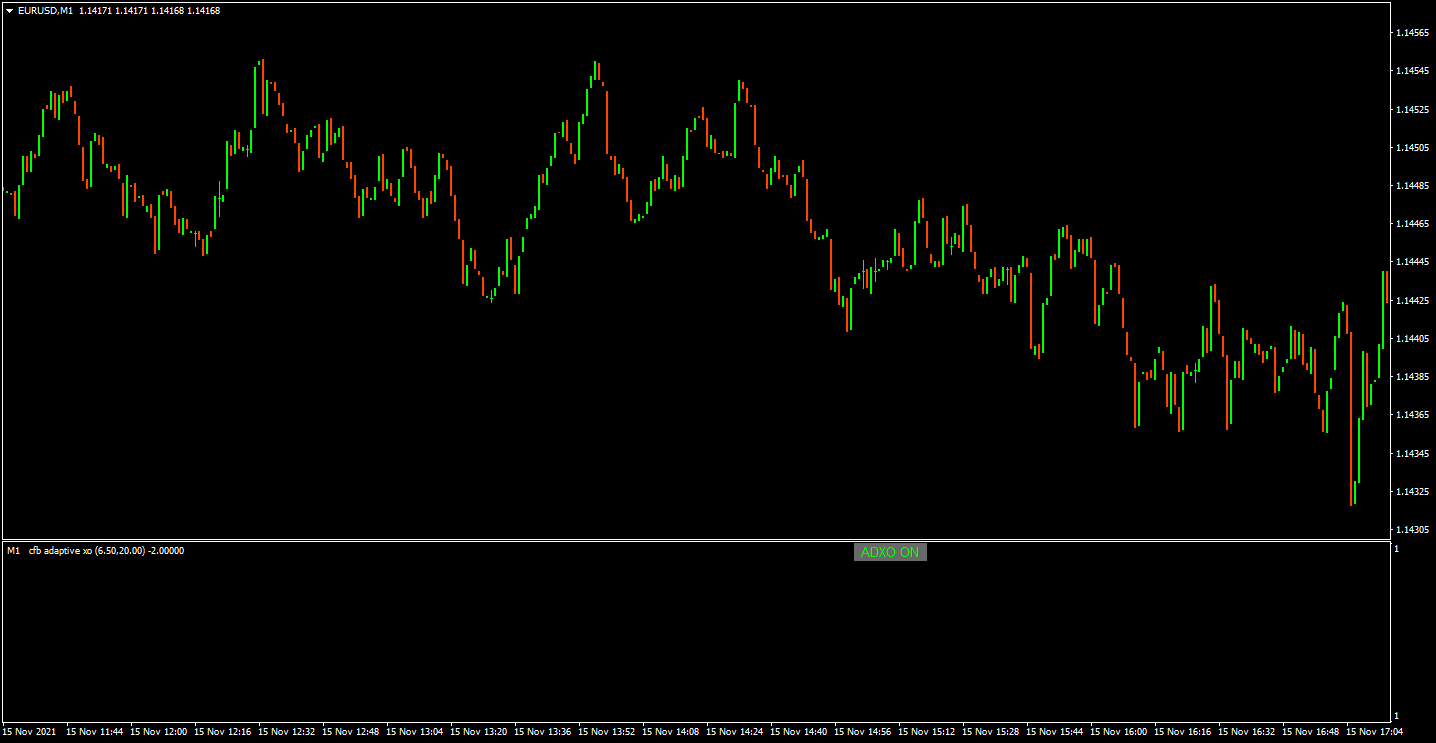
Task: Select the 1.14325 price level label
Action: point(1412,492)
